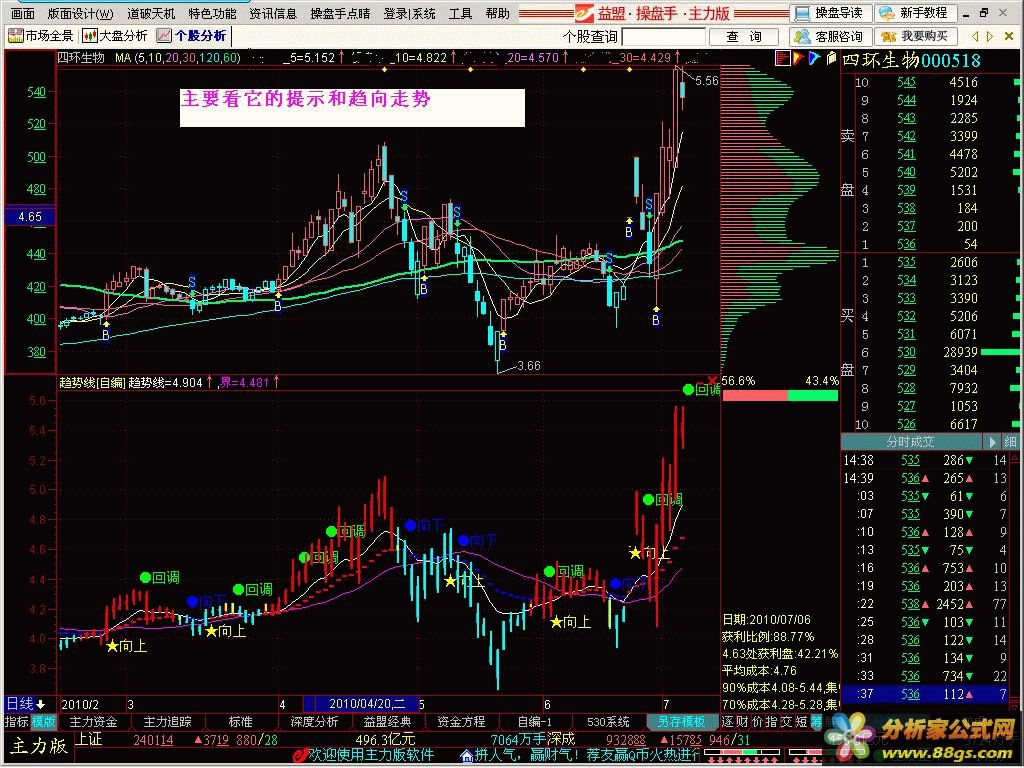The width and height of the screenshot is (1024, 768).
Task: Open the 版面设计(W) menu
Action: point(80,13)
